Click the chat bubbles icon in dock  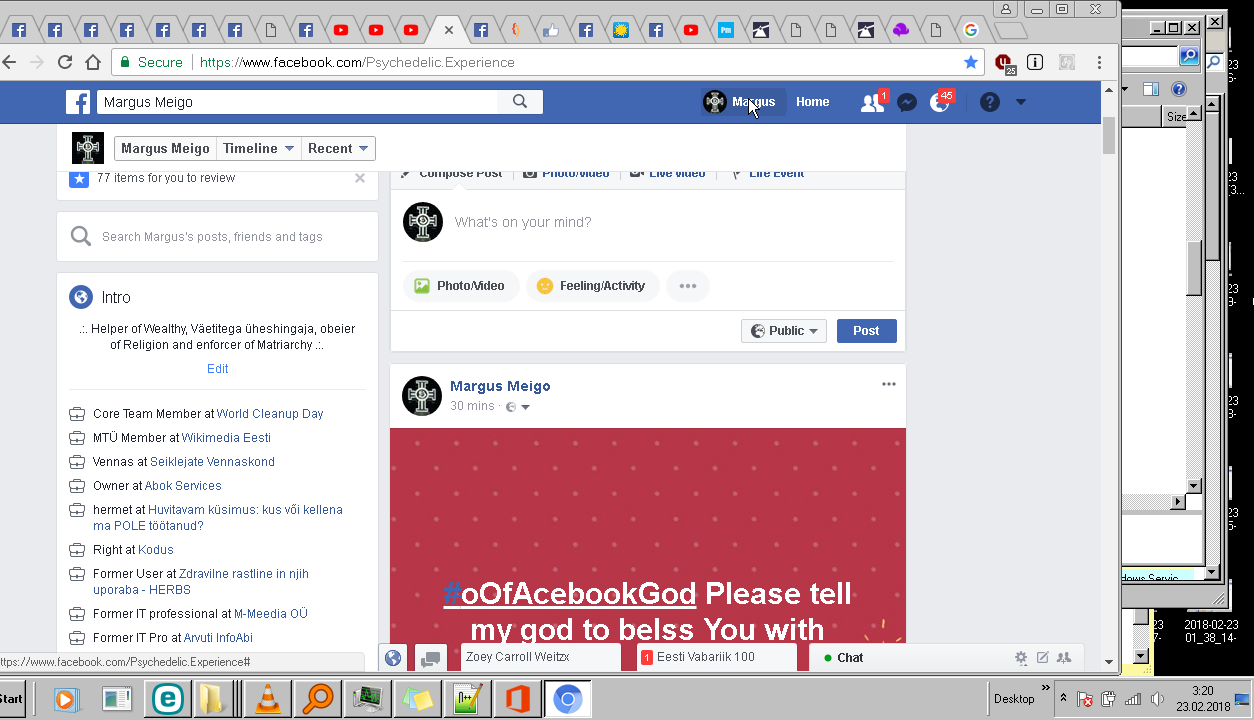pyautogui.click(x=430, y=658)
